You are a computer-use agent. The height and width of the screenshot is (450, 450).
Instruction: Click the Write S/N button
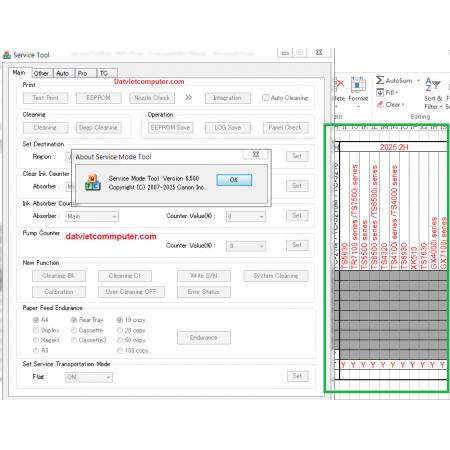click(204, 276)
